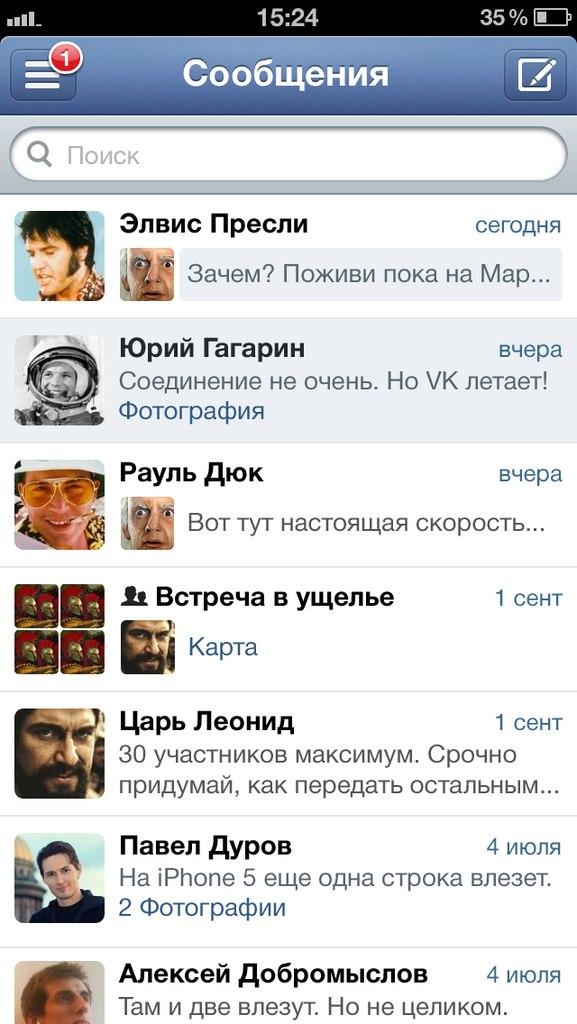Open the Фотография attachment link

click(x=191, y=411)
